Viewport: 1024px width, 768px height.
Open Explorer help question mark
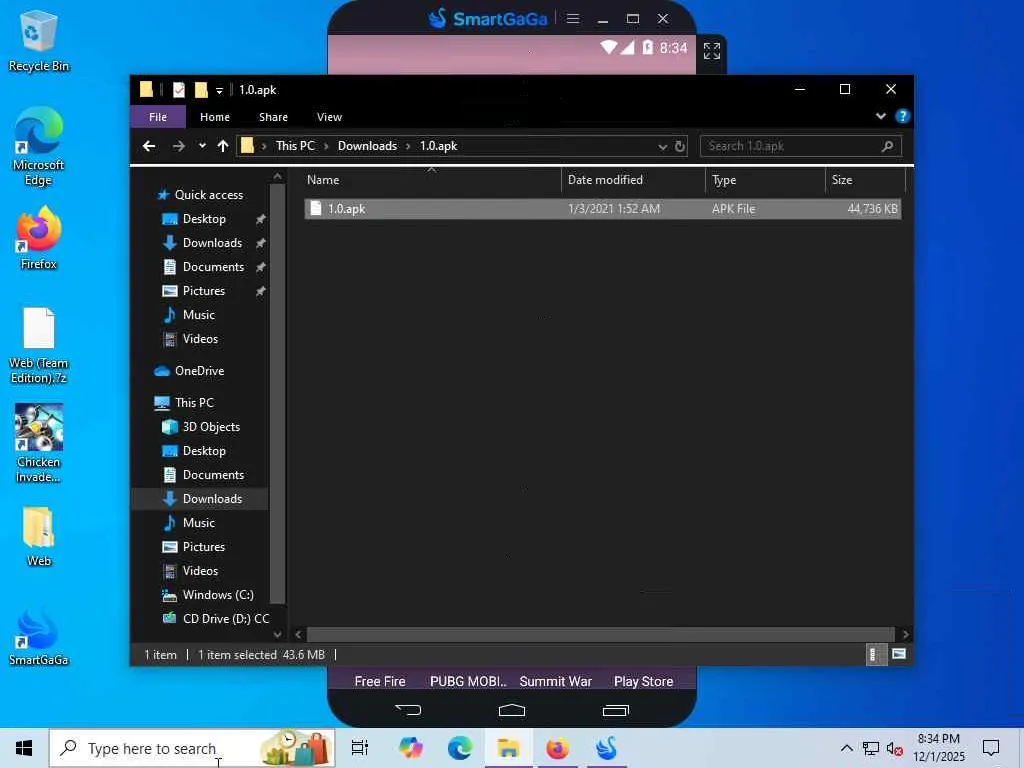(903, 116)
